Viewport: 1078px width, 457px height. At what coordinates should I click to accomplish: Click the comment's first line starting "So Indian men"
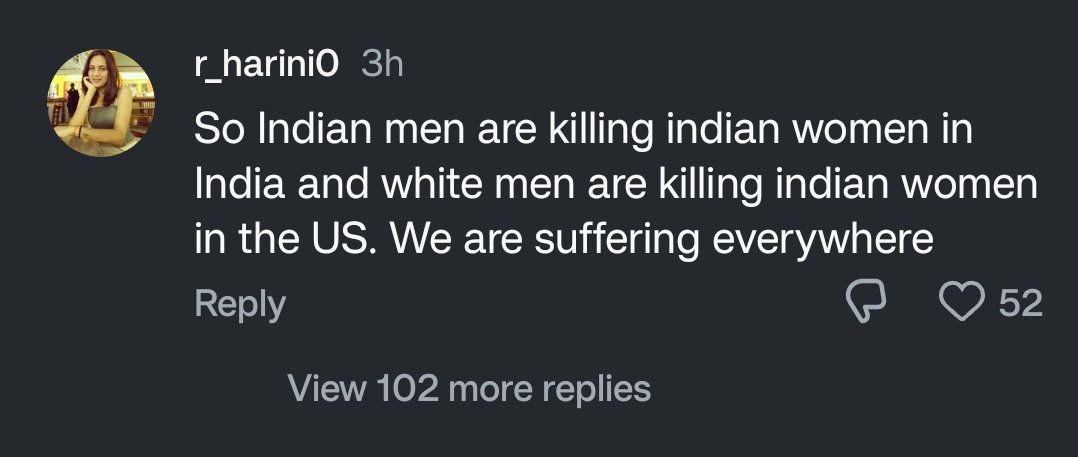point(584,132)
